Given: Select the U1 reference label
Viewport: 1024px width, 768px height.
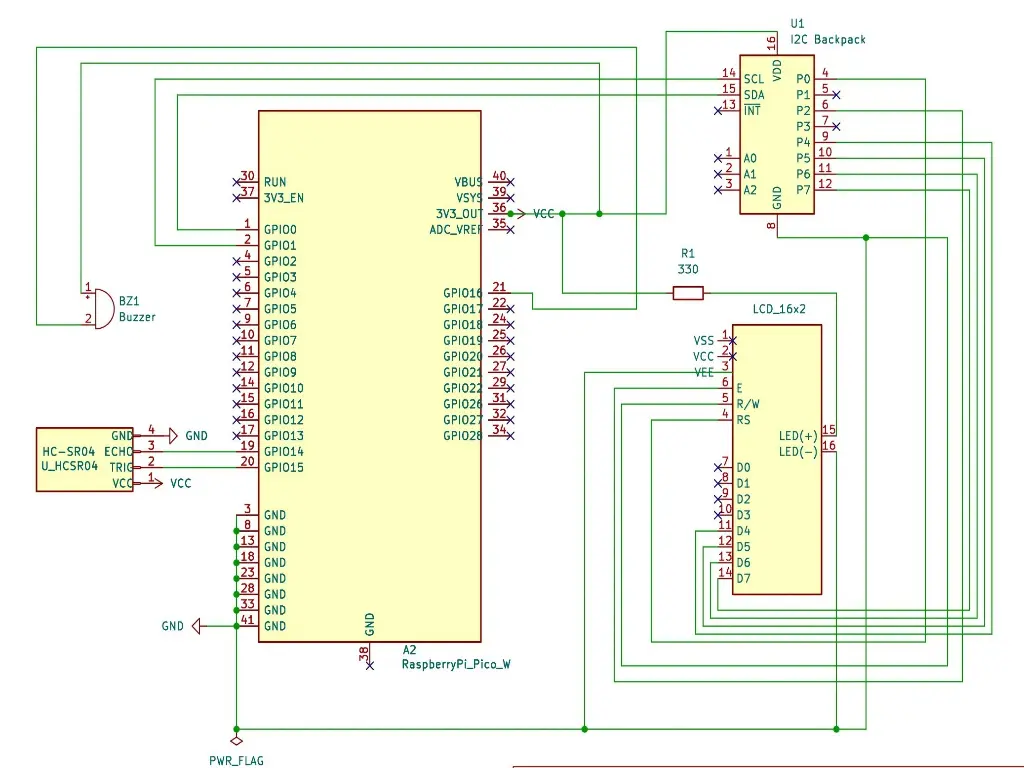Looking at the screenshot, I should (x=797, y=24).
